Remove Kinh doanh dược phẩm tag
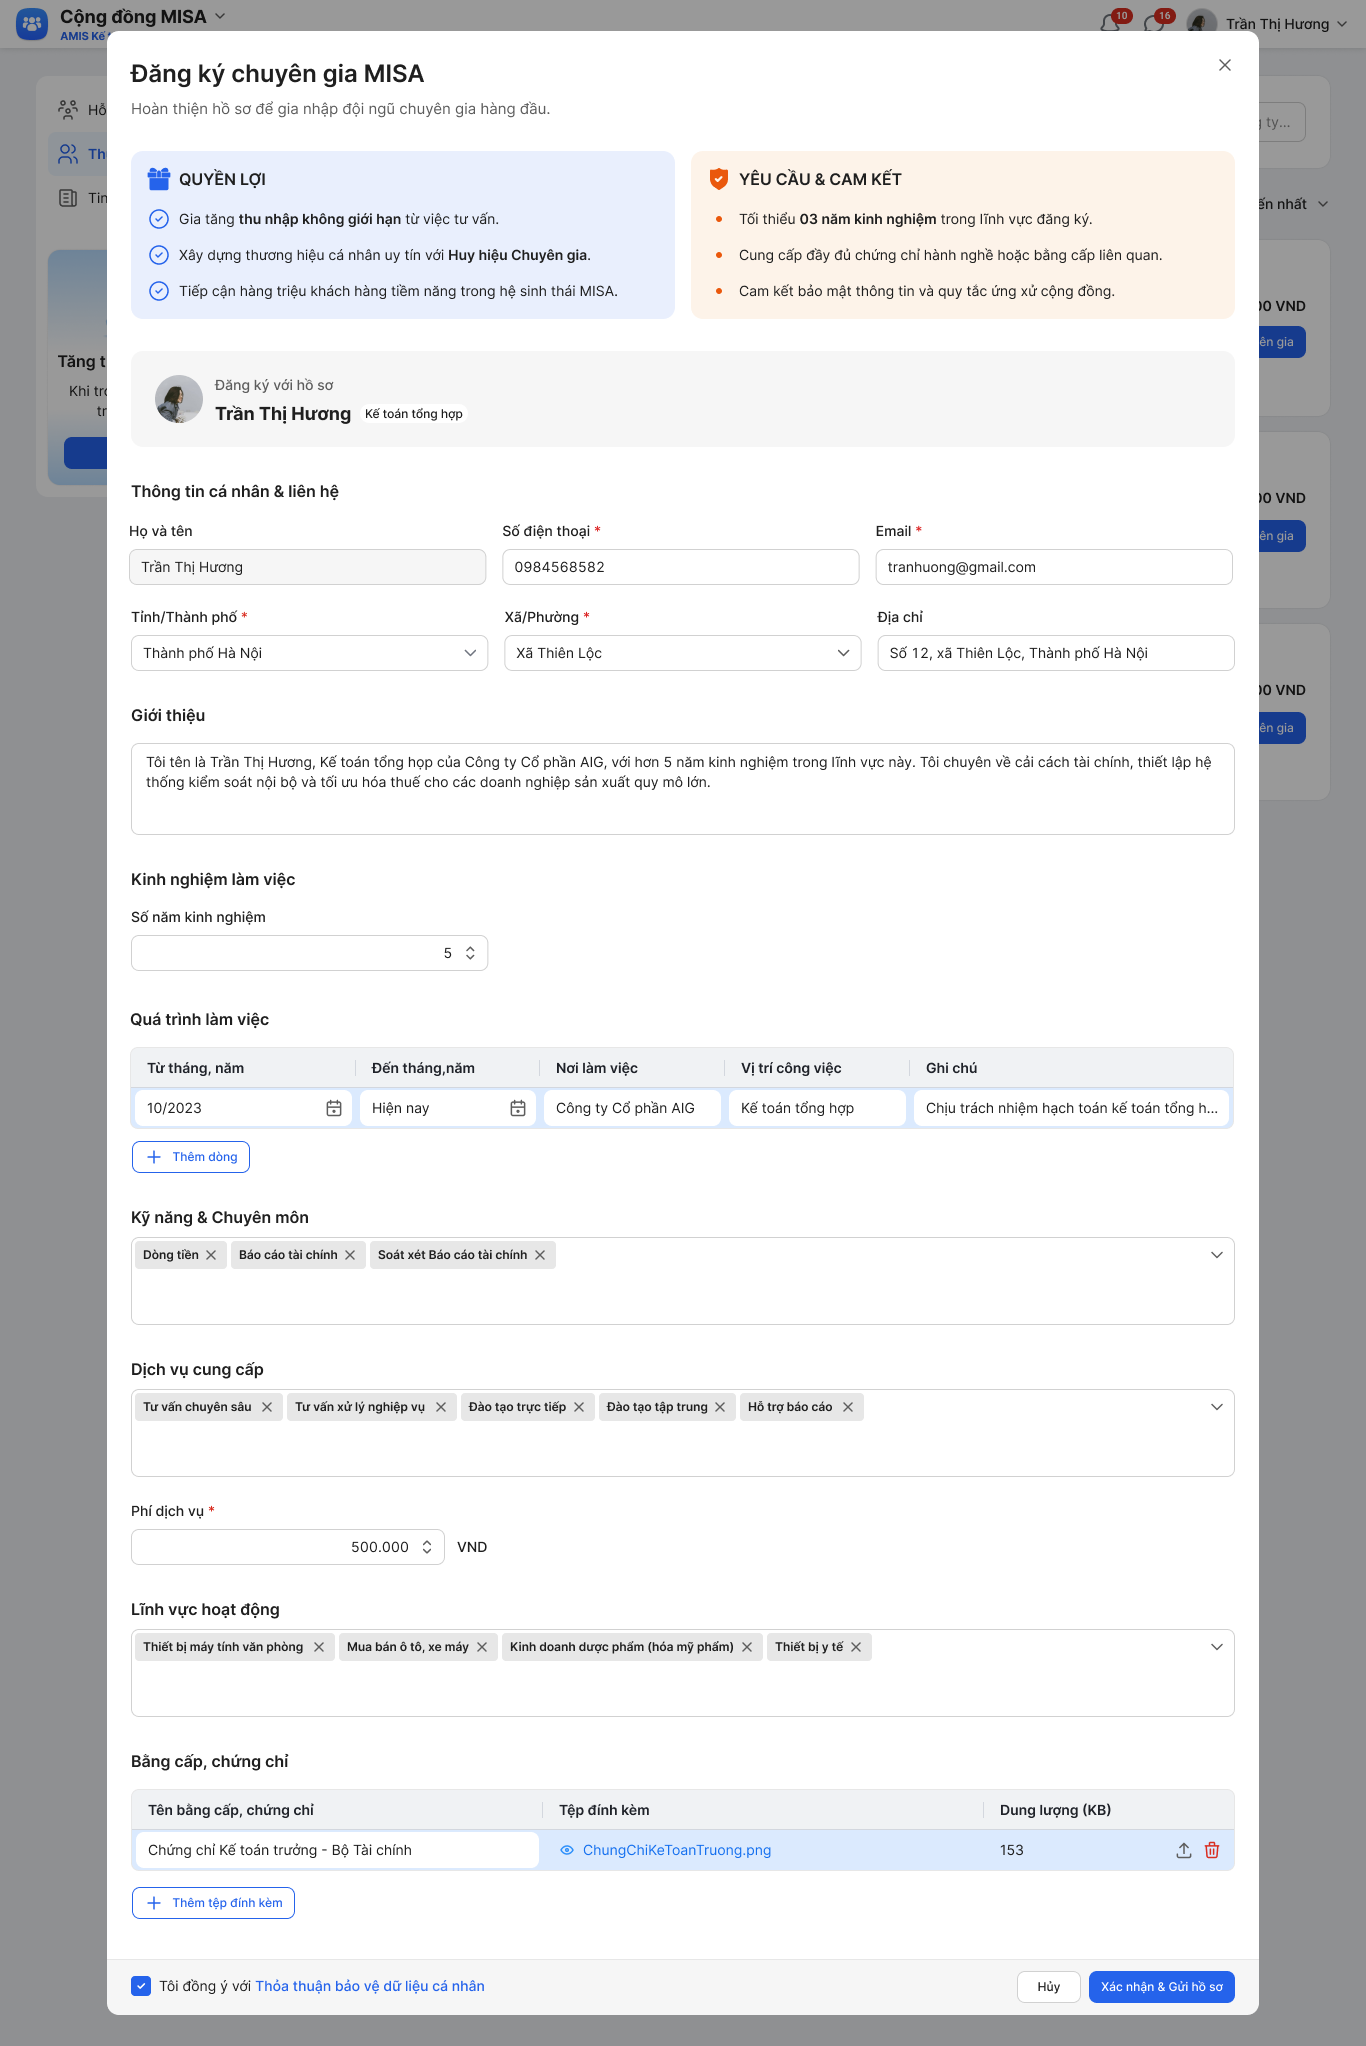This screenshot has height=2046, width=1366. [x=747, y=1647]
